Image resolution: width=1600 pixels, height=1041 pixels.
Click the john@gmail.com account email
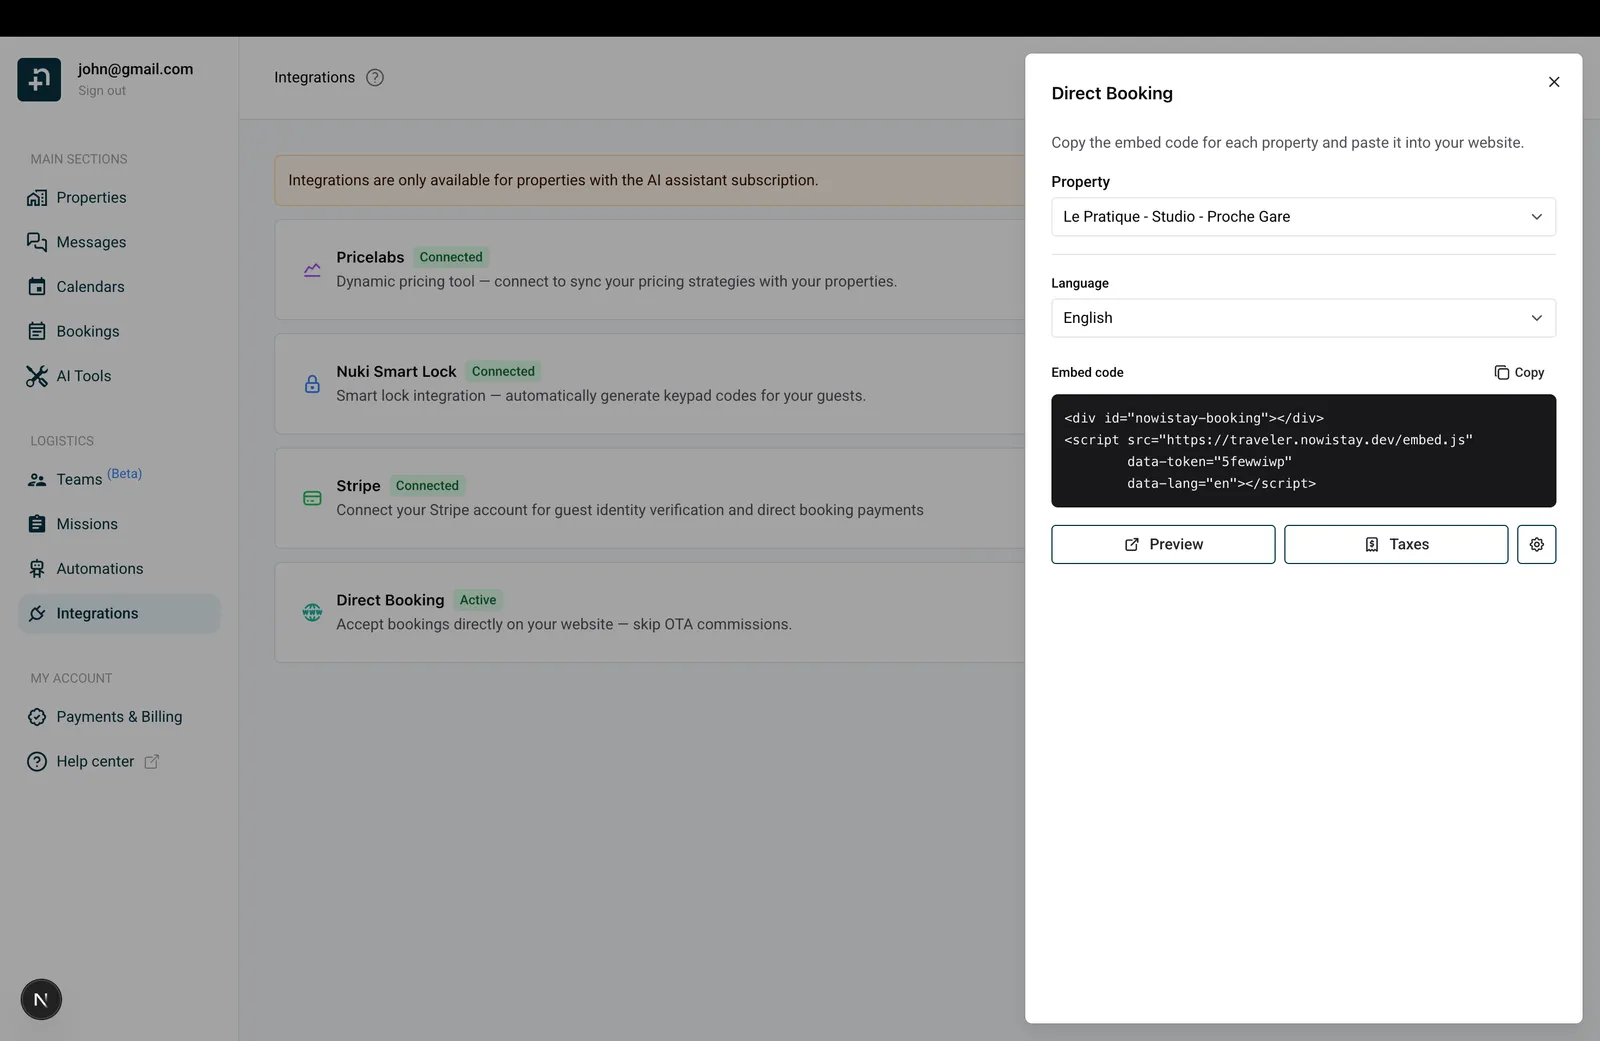tap(135, 69)
